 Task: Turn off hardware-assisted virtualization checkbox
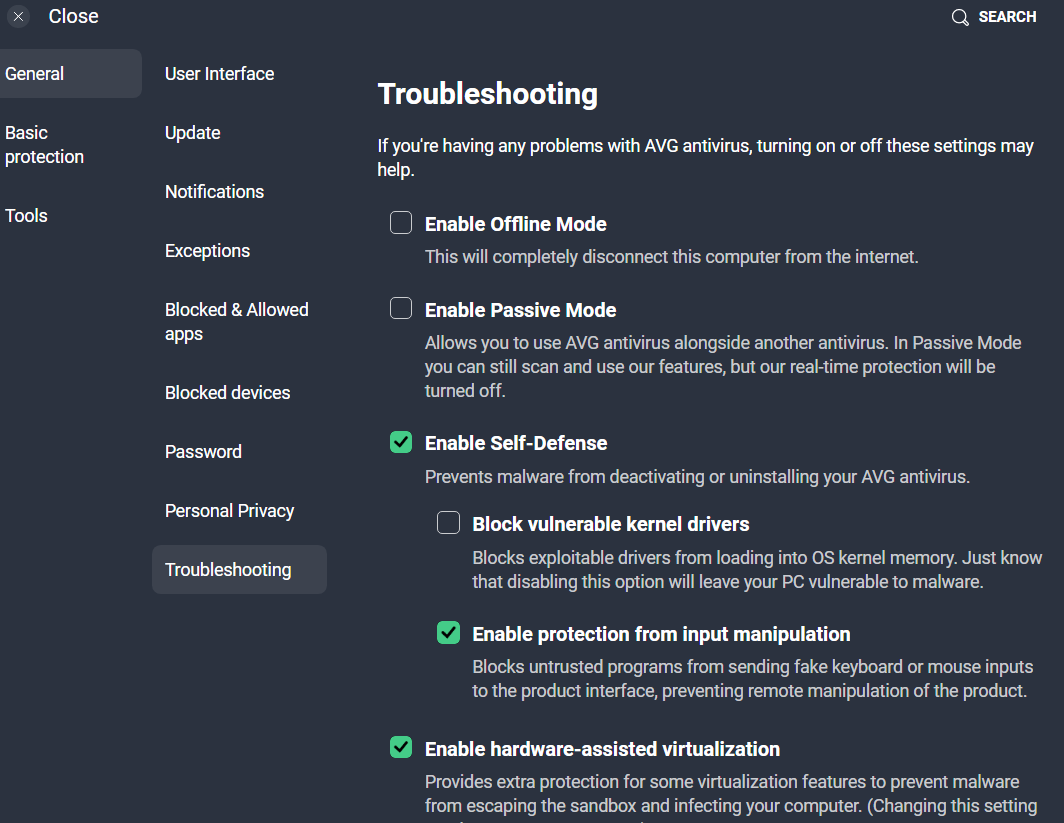tap(401, 748)
